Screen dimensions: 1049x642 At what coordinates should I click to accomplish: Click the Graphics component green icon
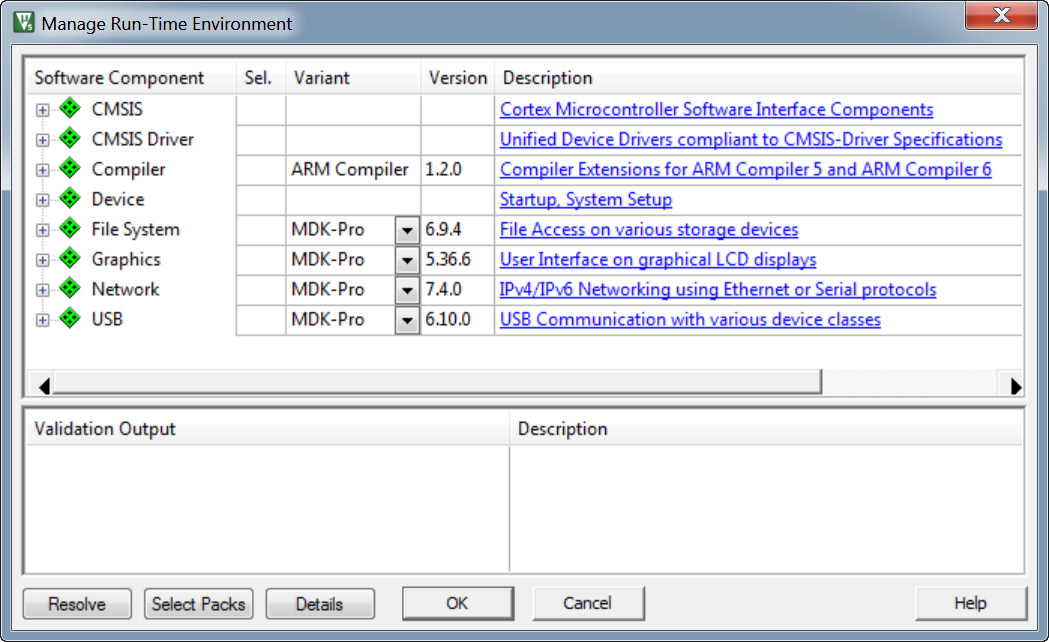69,259
